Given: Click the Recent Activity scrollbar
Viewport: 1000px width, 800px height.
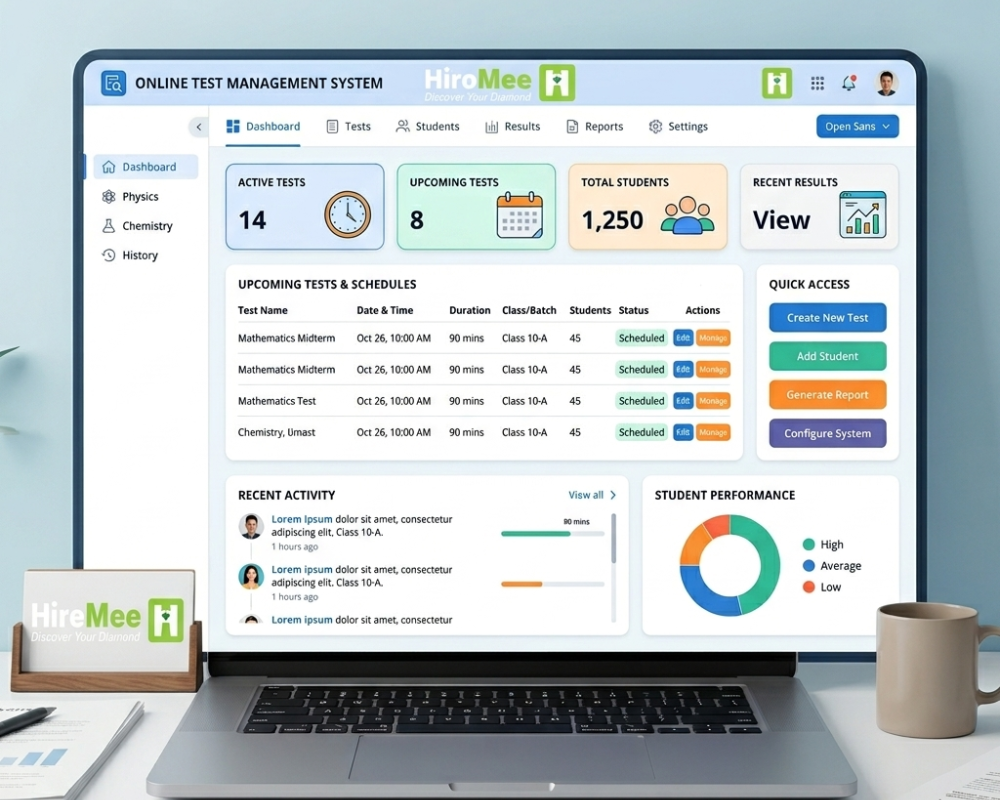Looking at the screenshot, I should click(x=614, y=539).
